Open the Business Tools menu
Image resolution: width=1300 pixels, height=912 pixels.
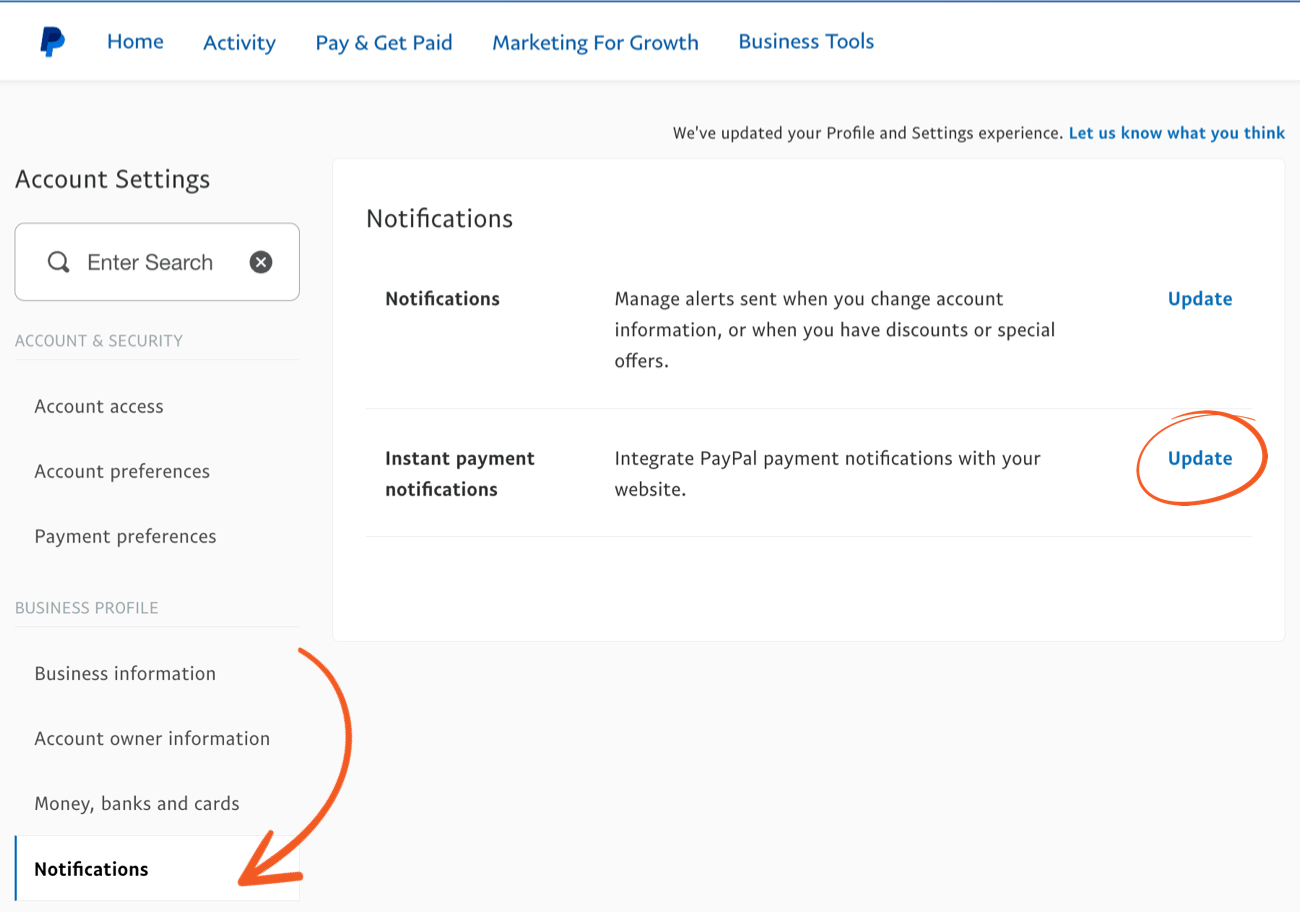coord(806,42)
